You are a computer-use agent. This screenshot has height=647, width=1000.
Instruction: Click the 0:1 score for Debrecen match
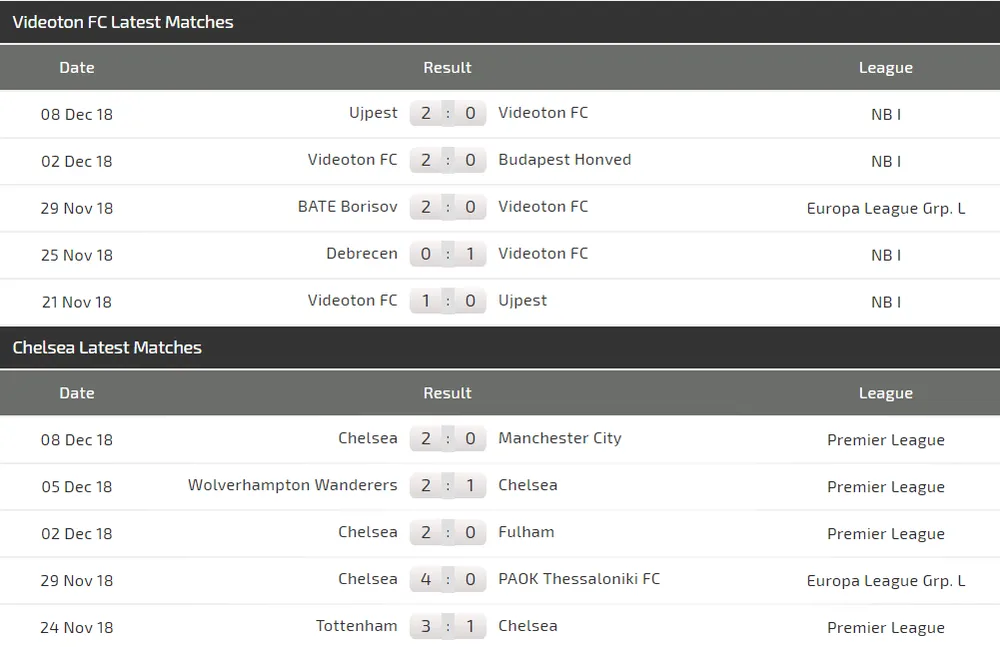pyautogui.click(x=447, y=255)
